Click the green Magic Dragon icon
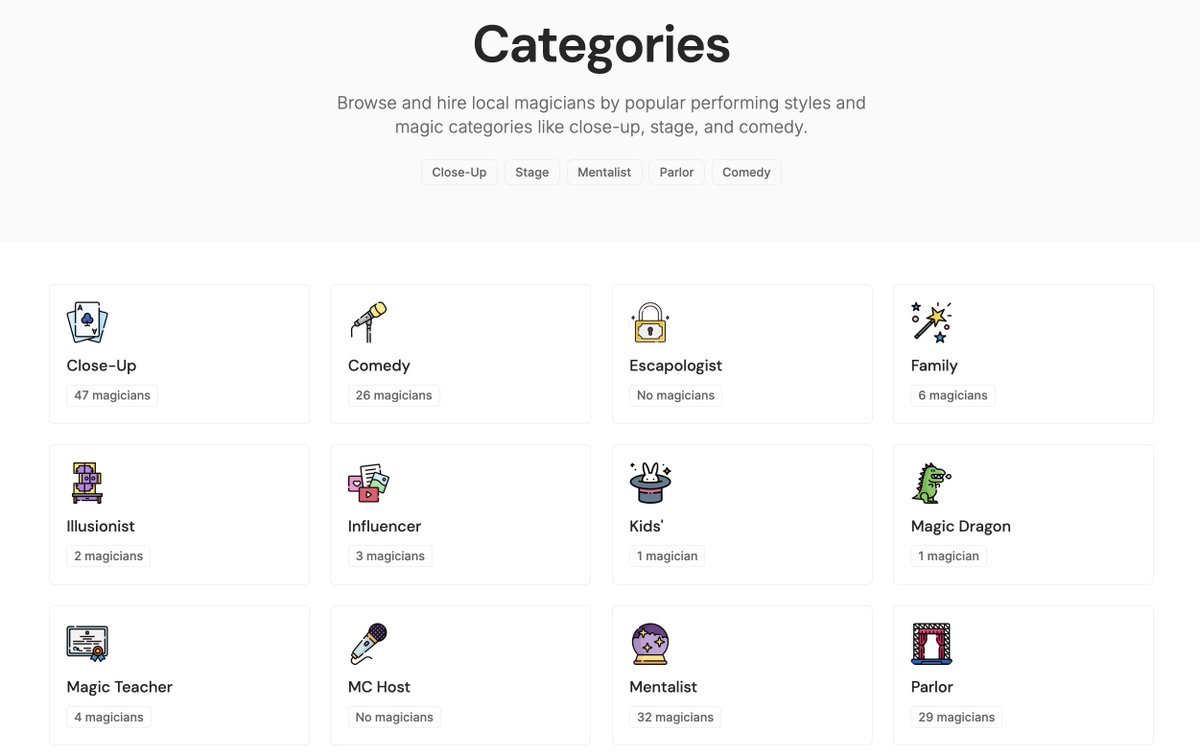Viewport: 1200px width, 756px height. (931, 483)
